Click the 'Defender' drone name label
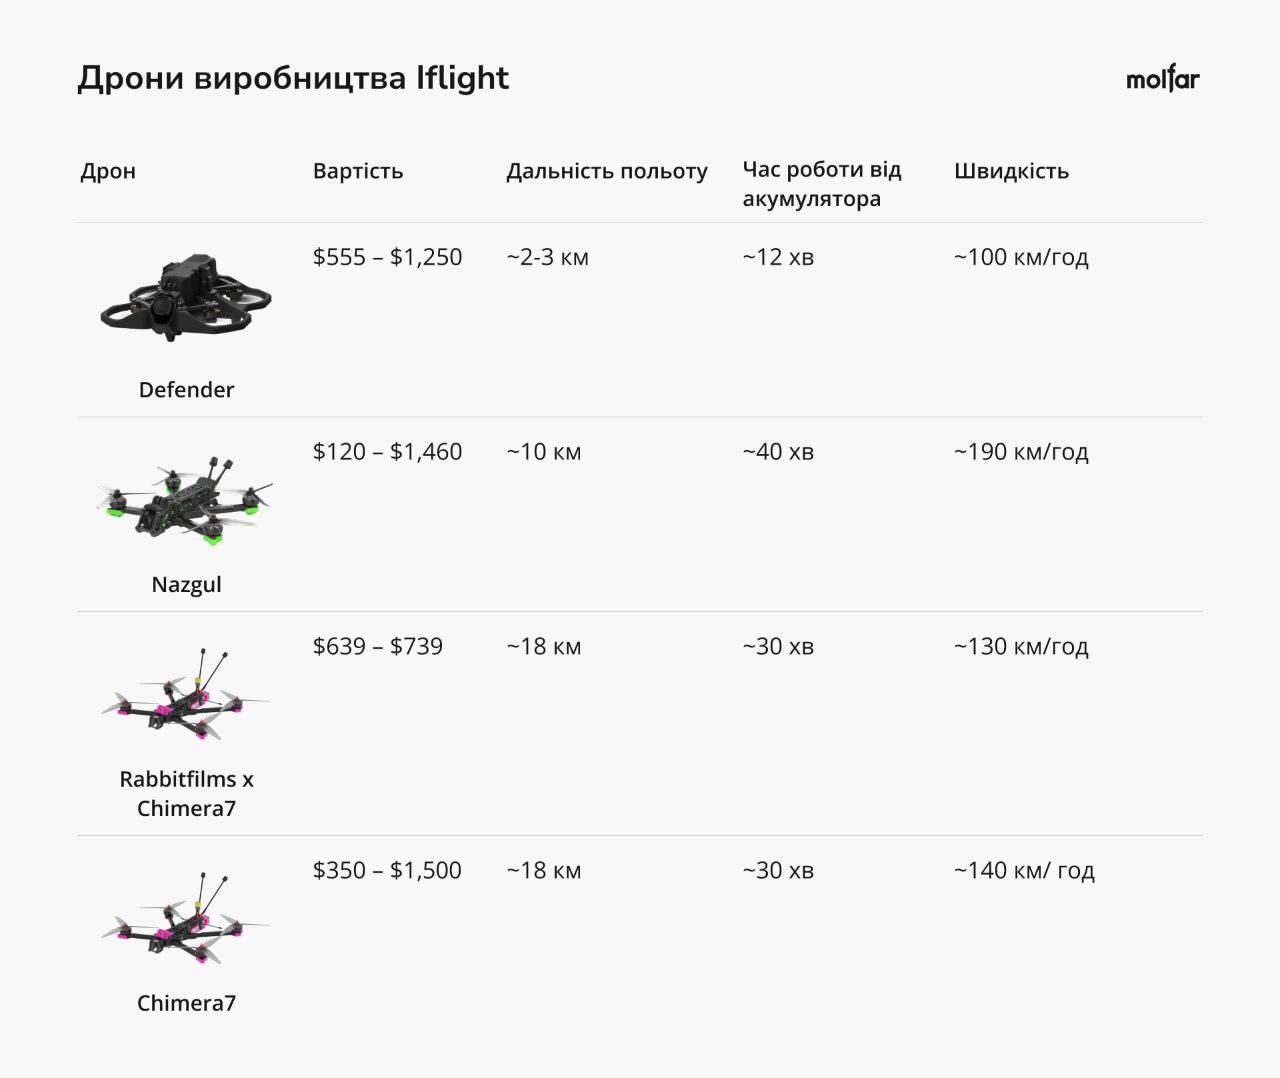Image resolution: width=1280 pixels, height=1078 pixels. click(186, 390)
